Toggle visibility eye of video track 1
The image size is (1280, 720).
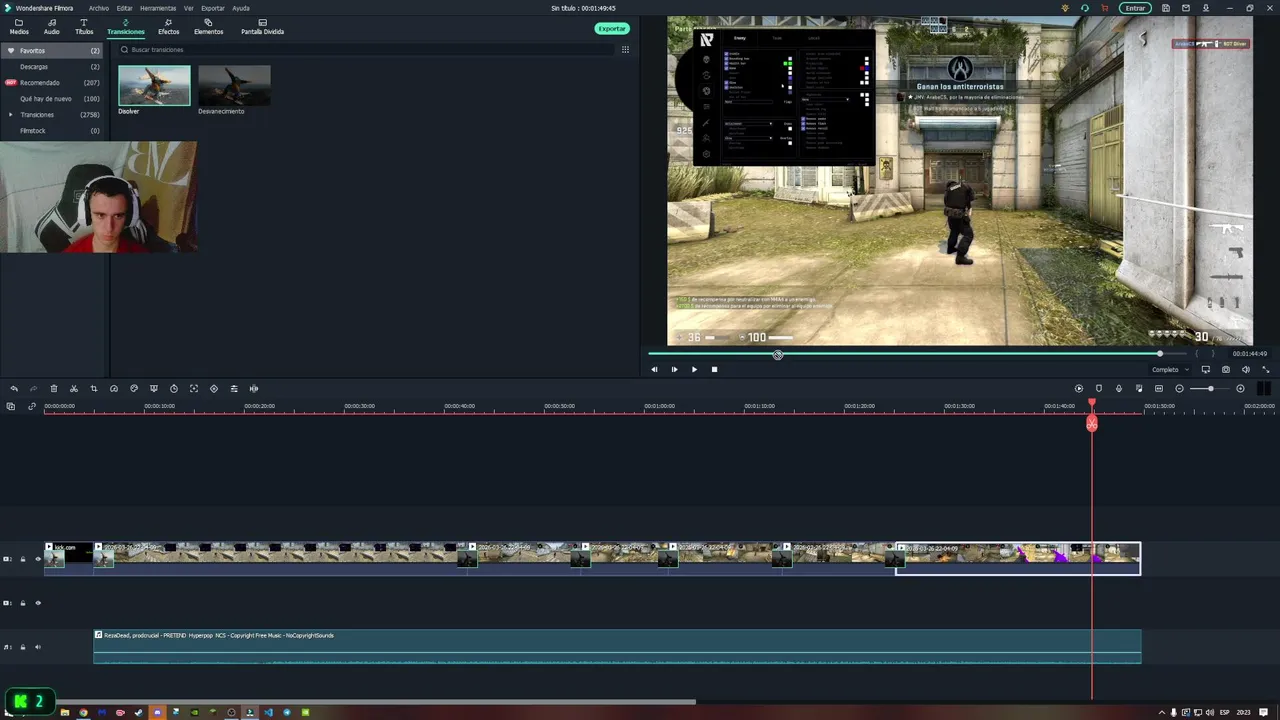coord(38,603)
